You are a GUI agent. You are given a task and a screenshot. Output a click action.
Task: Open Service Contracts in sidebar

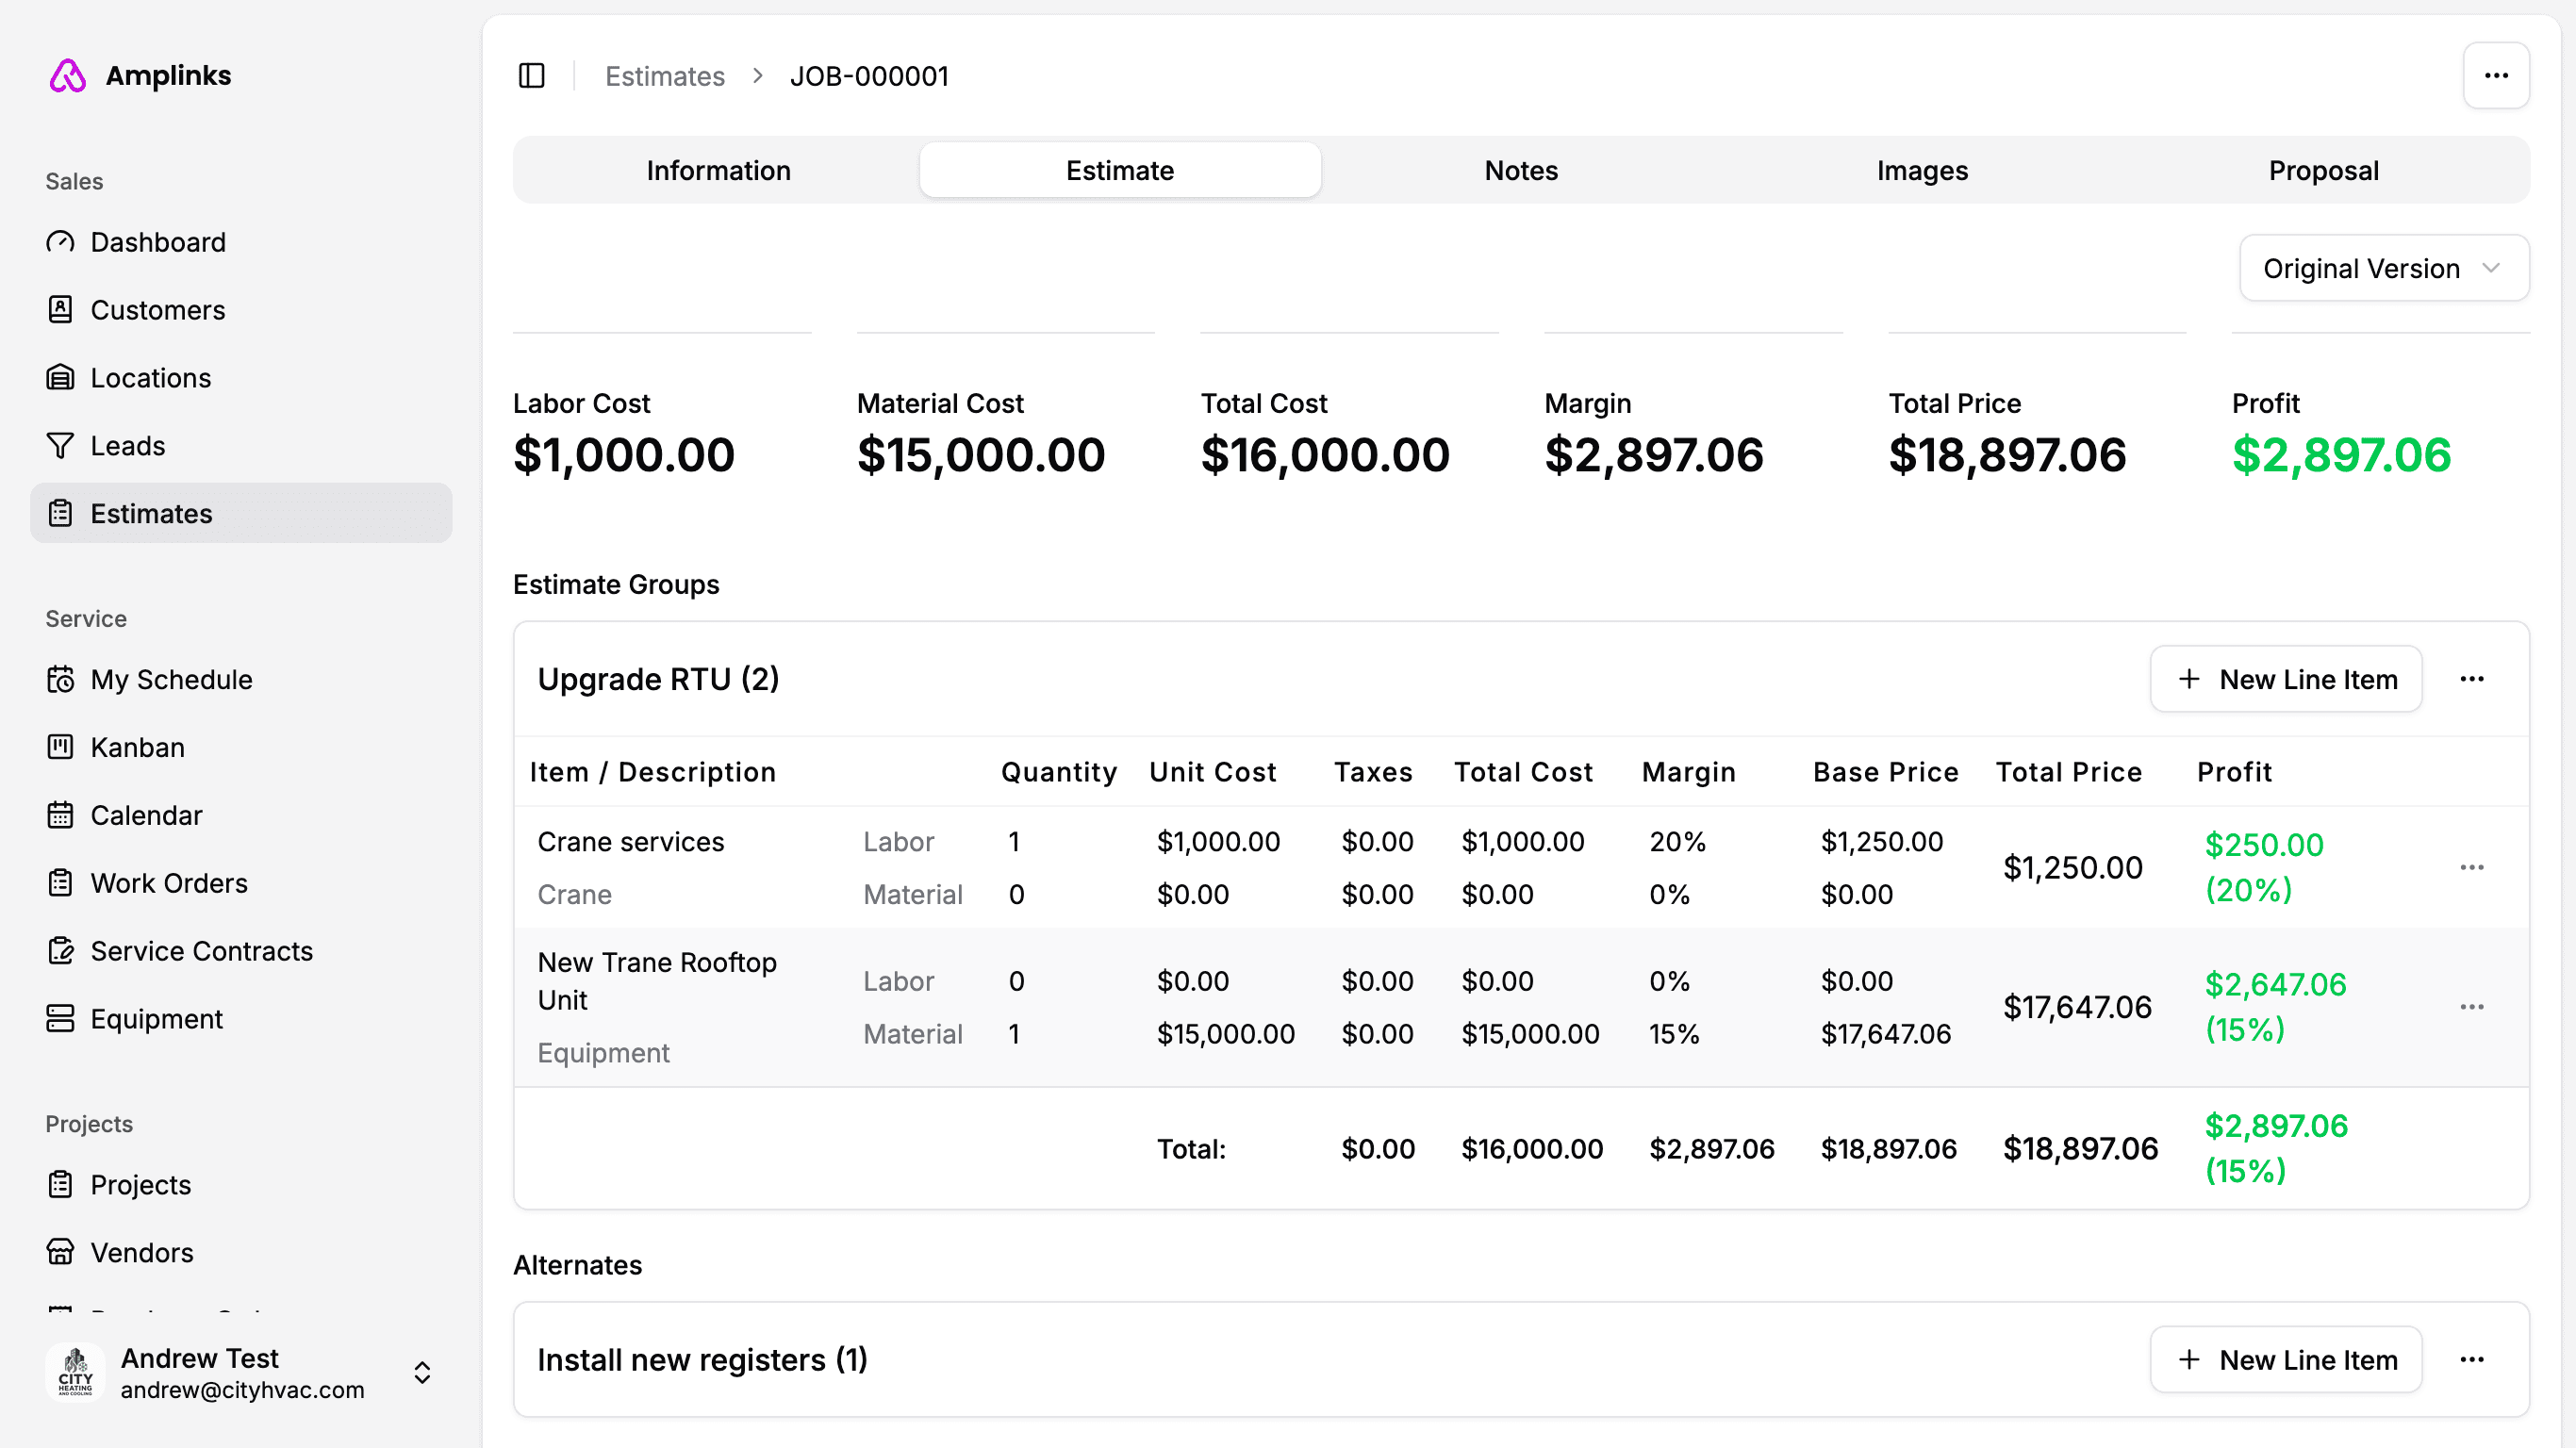pyautogui.click(x=201, y=950)
